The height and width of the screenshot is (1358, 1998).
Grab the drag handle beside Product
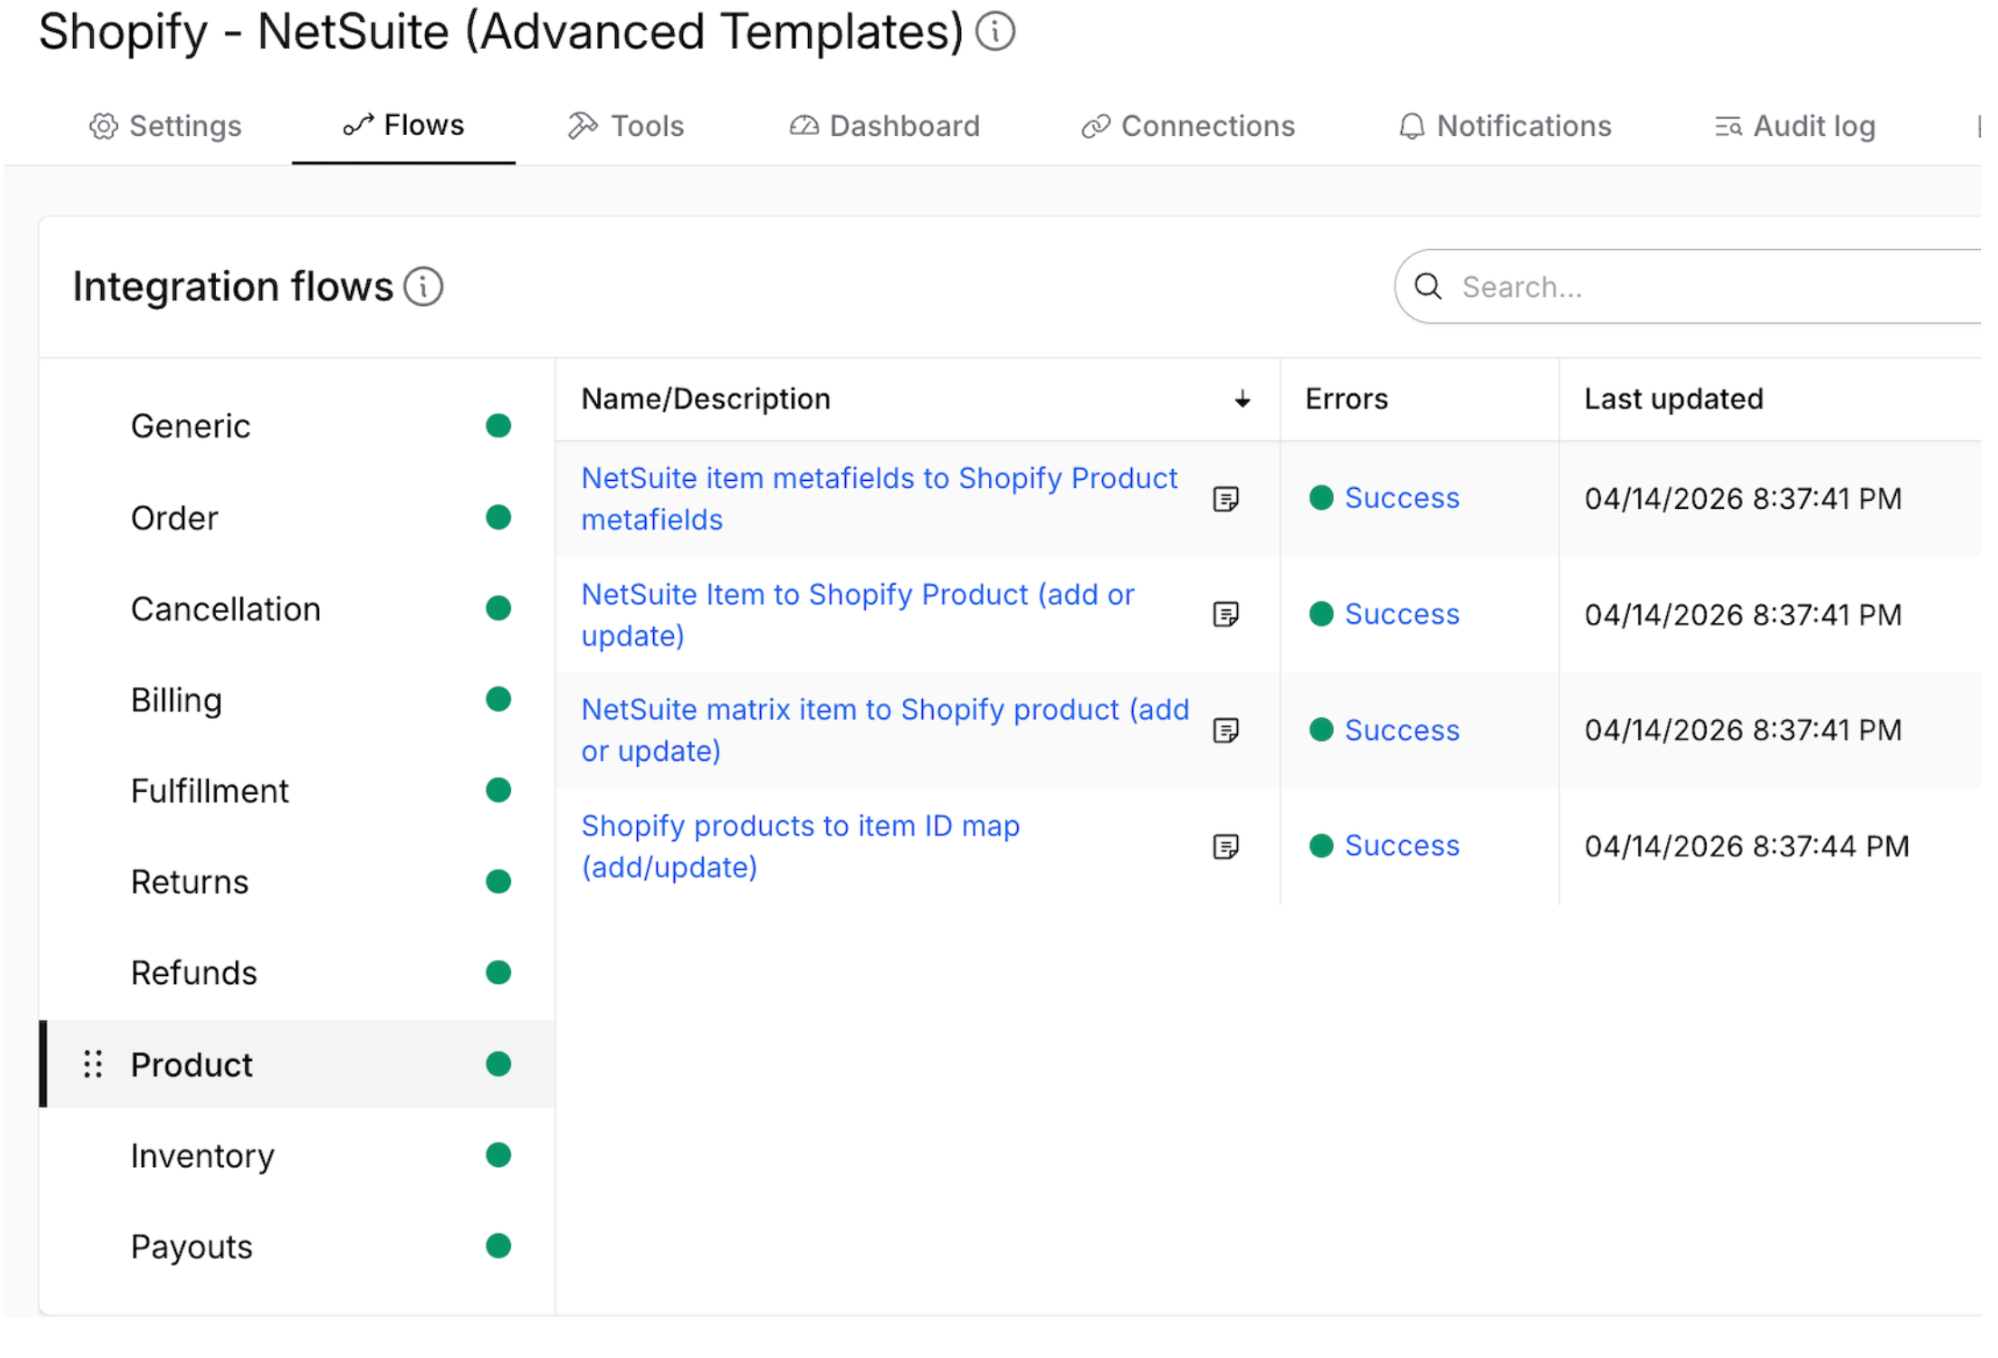pos(93,1064)
